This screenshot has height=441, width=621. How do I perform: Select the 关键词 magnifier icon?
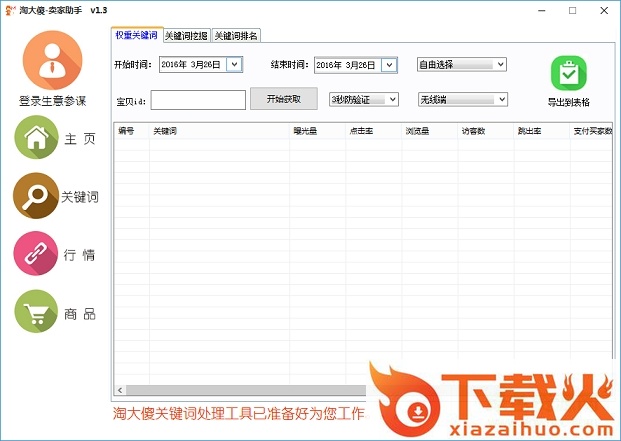(x=36, y=196)
